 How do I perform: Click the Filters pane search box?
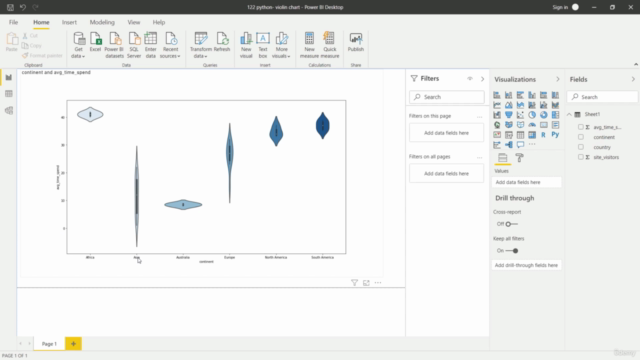tap(447, 97)
